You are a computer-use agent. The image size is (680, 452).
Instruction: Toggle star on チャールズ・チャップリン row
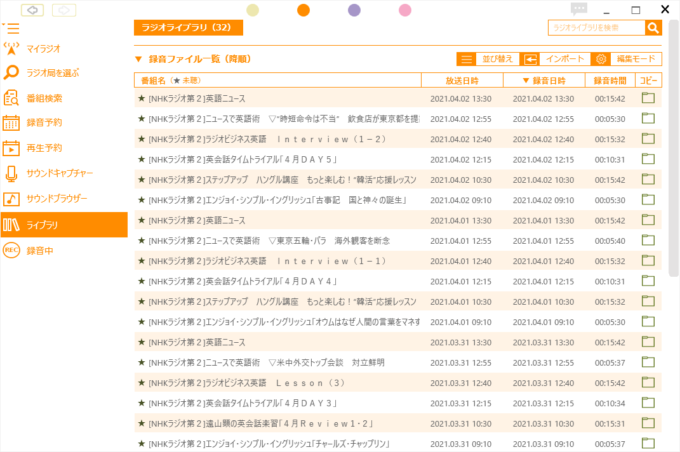click(x=141, y=443)
